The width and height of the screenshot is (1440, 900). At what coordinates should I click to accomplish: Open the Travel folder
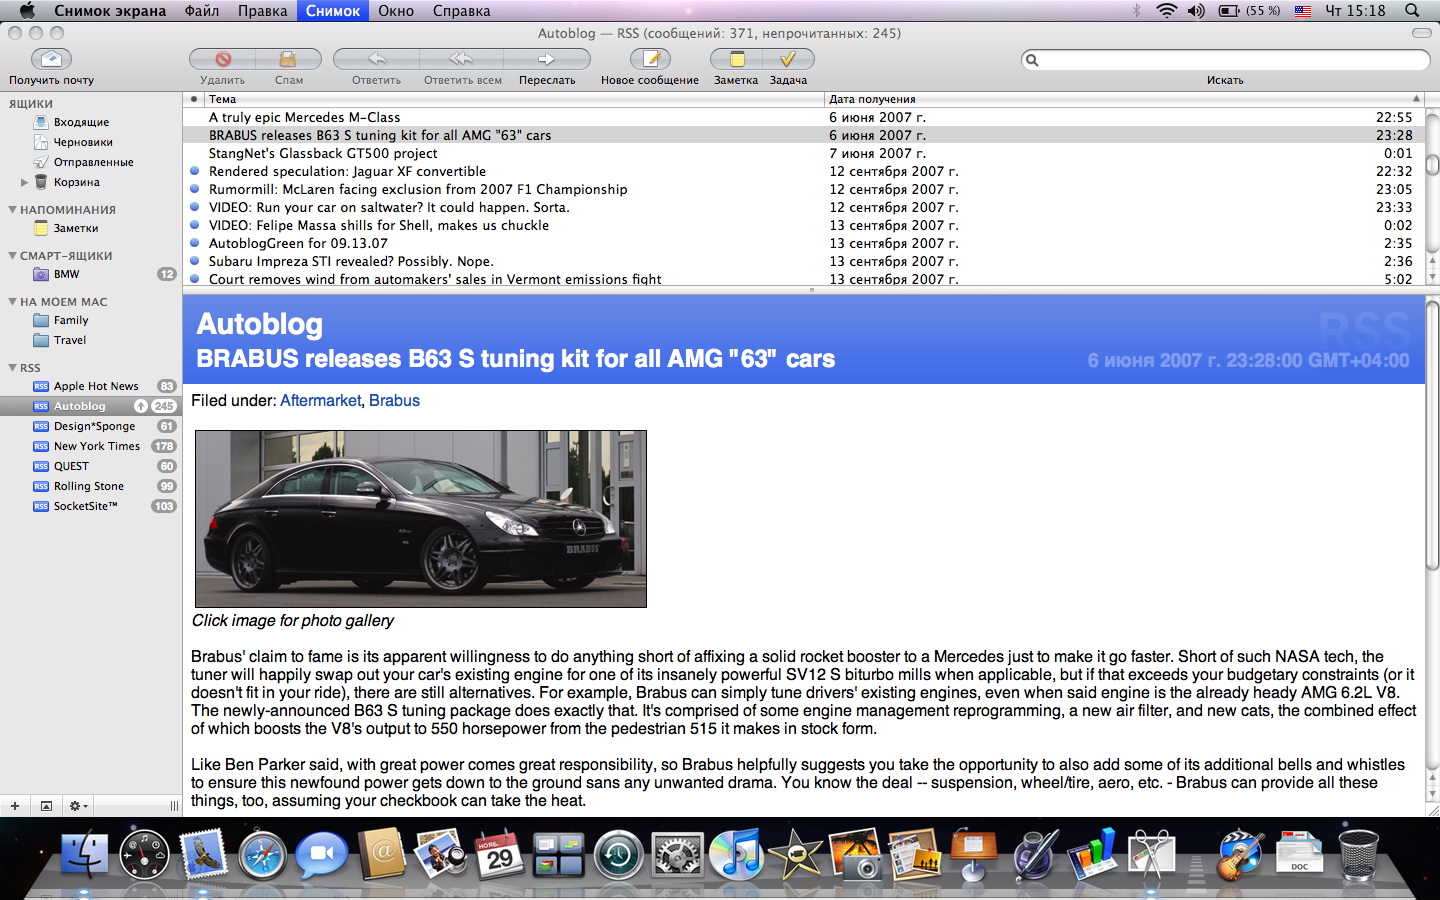69,340
